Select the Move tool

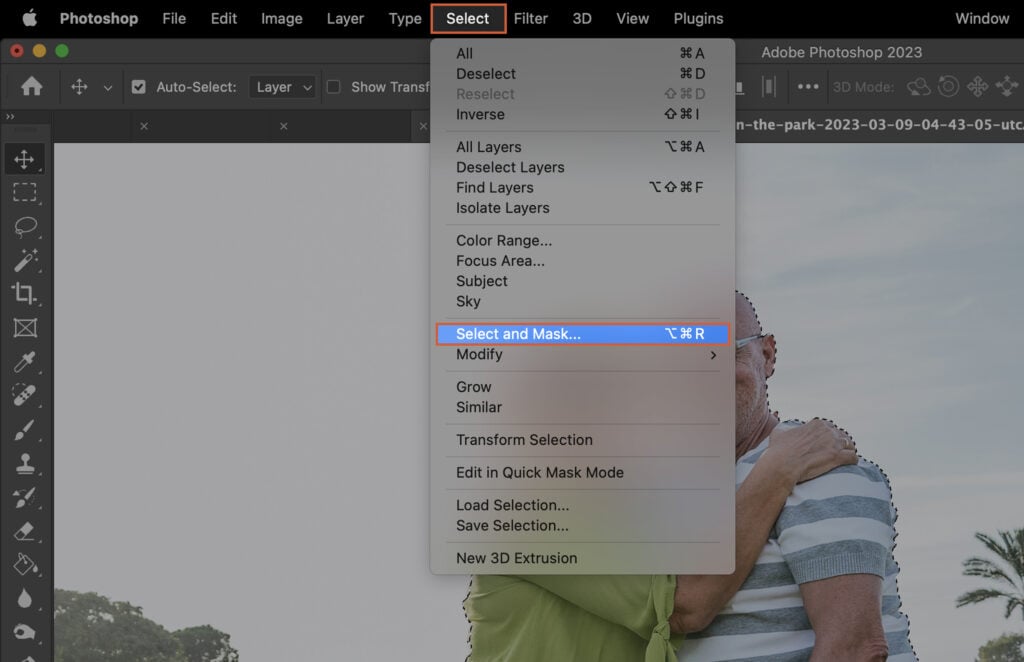point(25,158)
